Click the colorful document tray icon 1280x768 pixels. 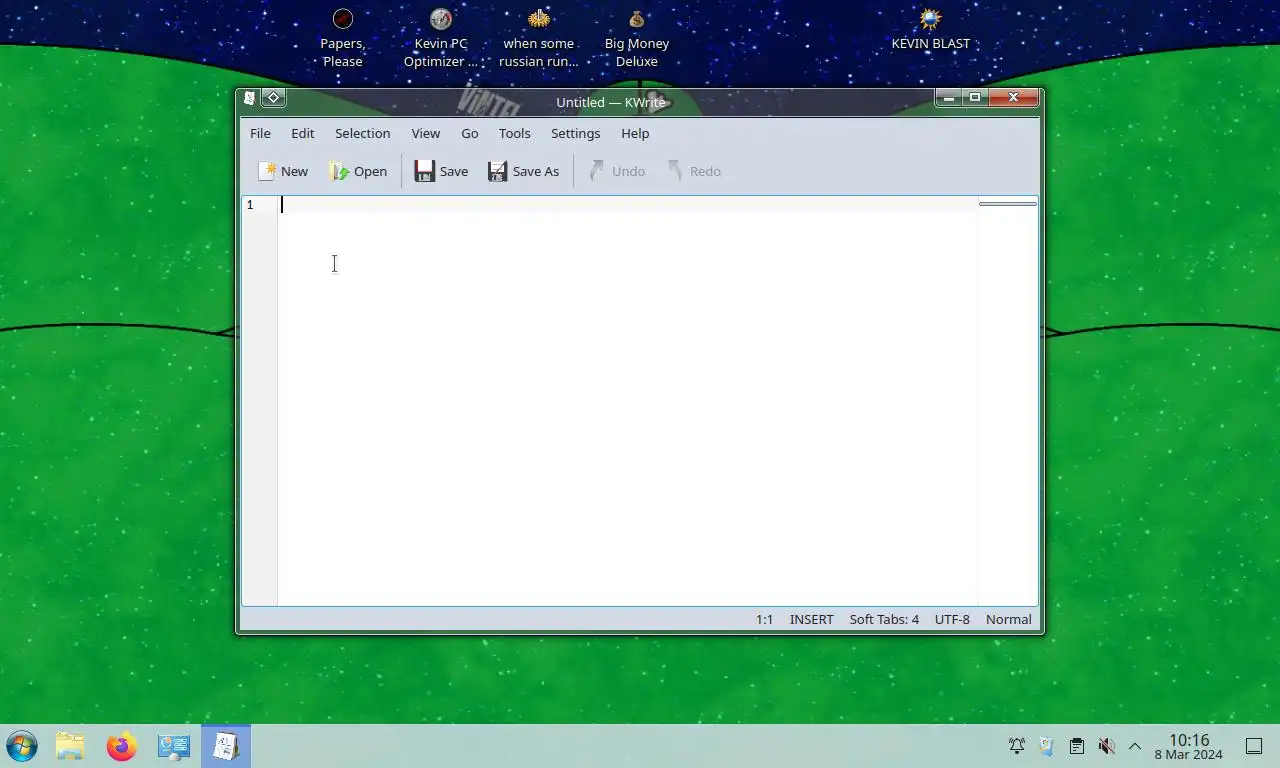click(x=1046, y=746)
